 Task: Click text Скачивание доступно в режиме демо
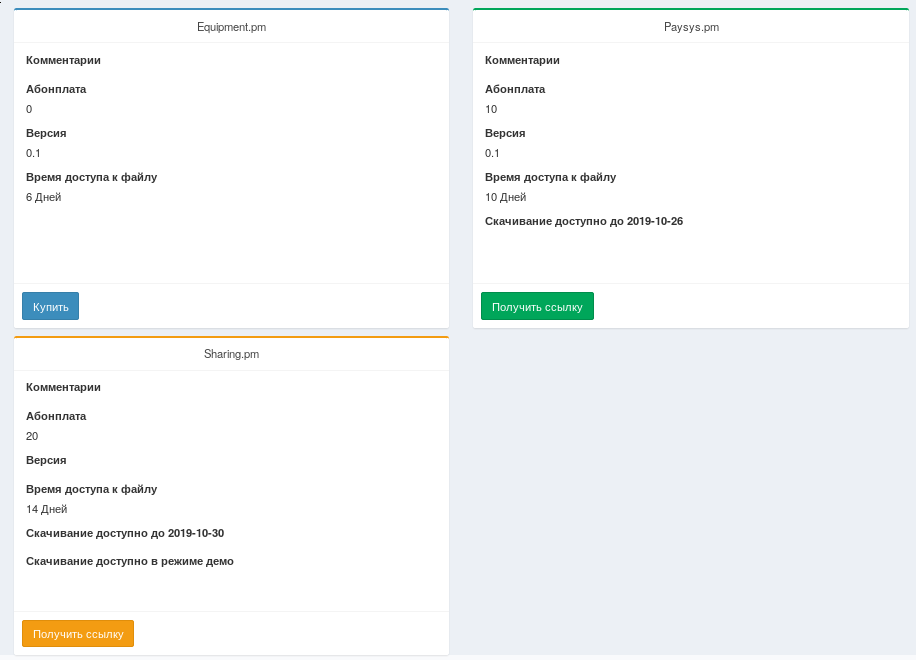(x=130, y=561)
